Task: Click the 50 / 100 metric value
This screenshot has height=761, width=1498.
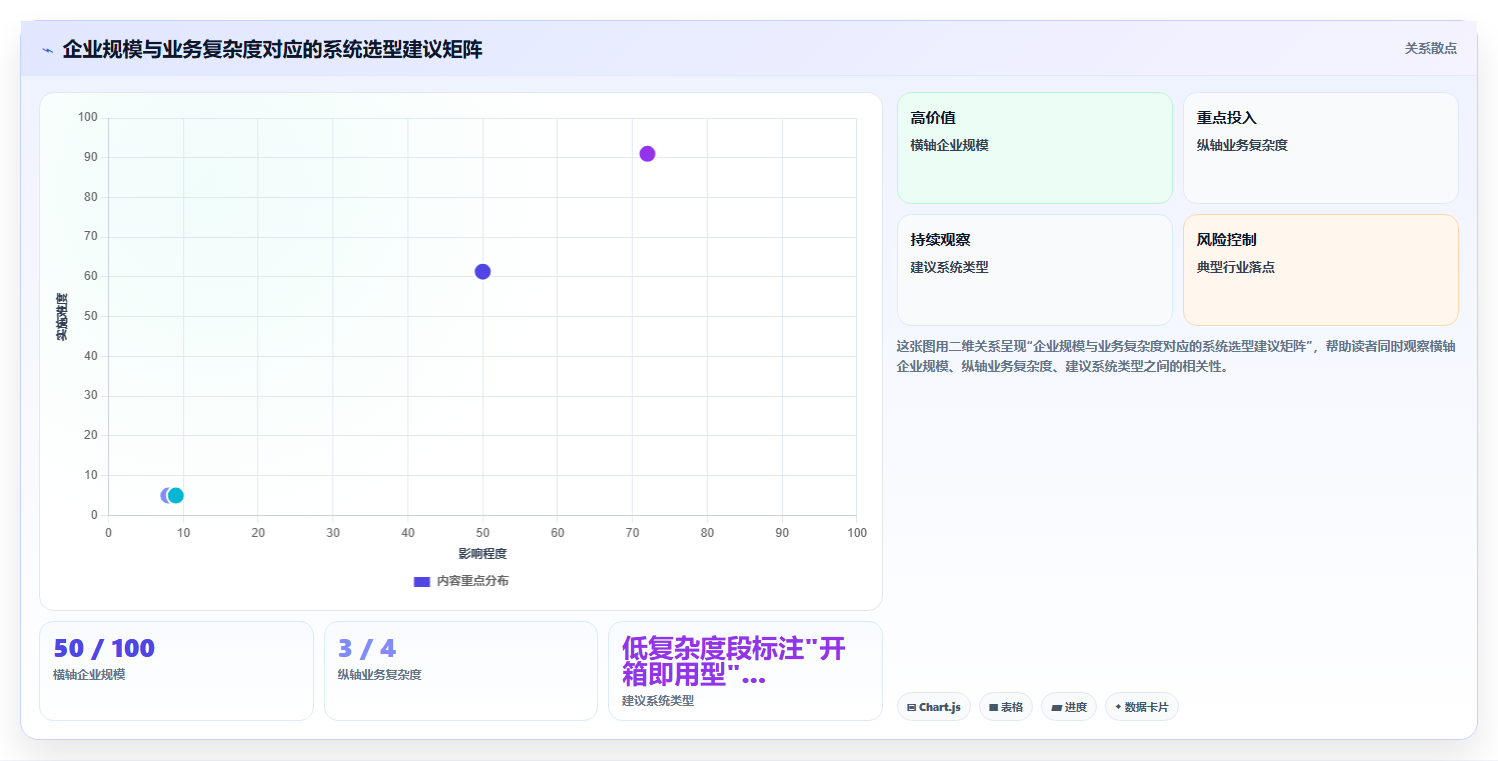Action: point(104,649)
